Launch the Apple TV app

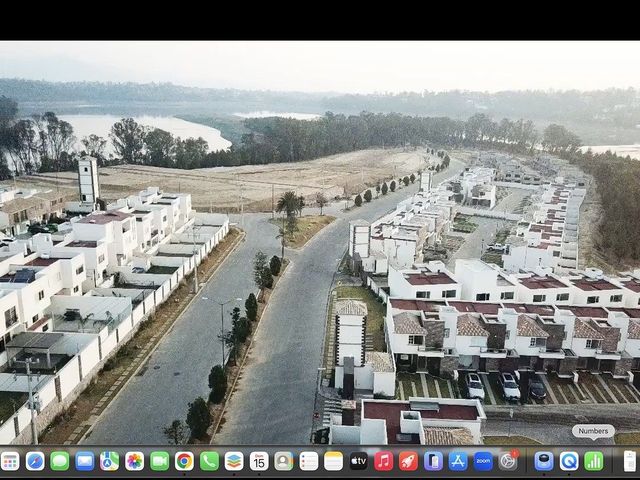(358, 461)
